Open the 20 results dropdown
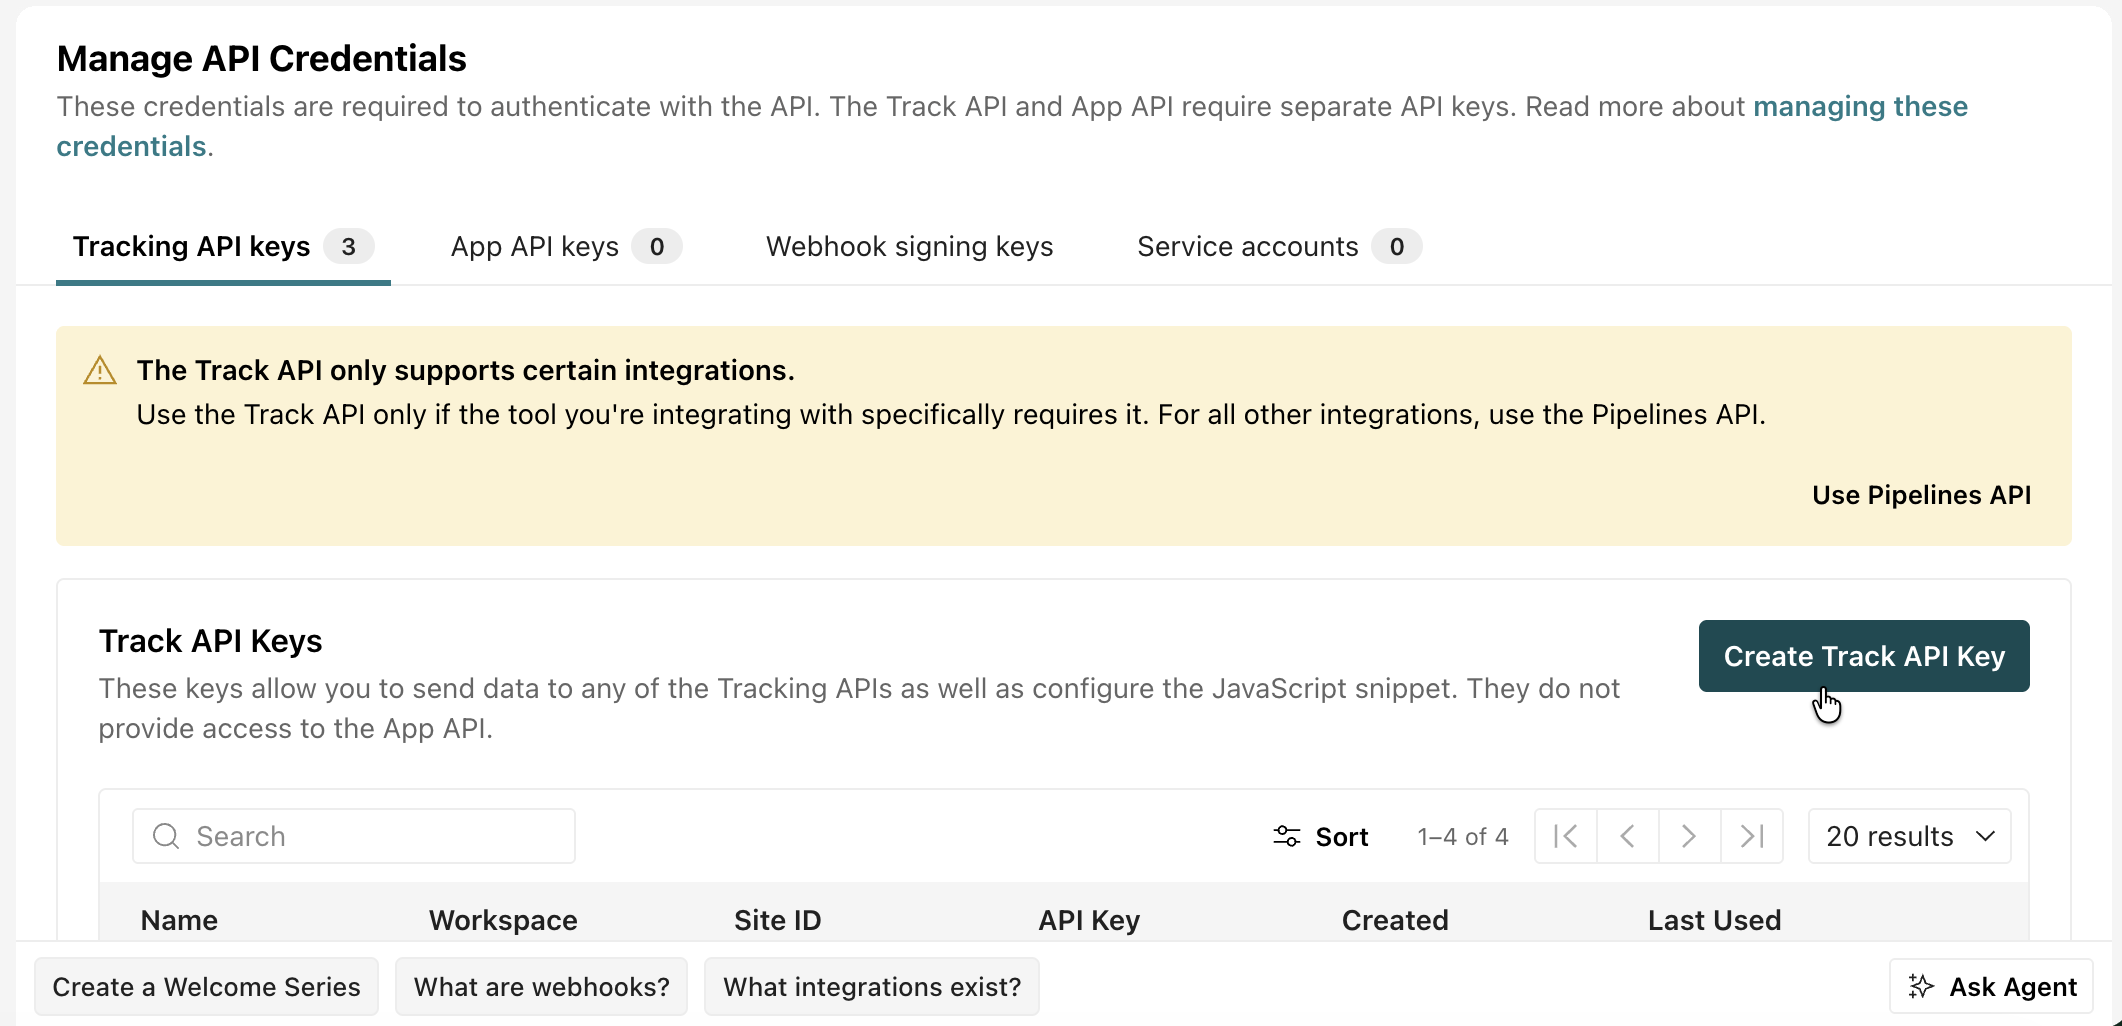The width and height of the screenshot is (2122, 1026). pyautogui.click(x=1909, y=836)
